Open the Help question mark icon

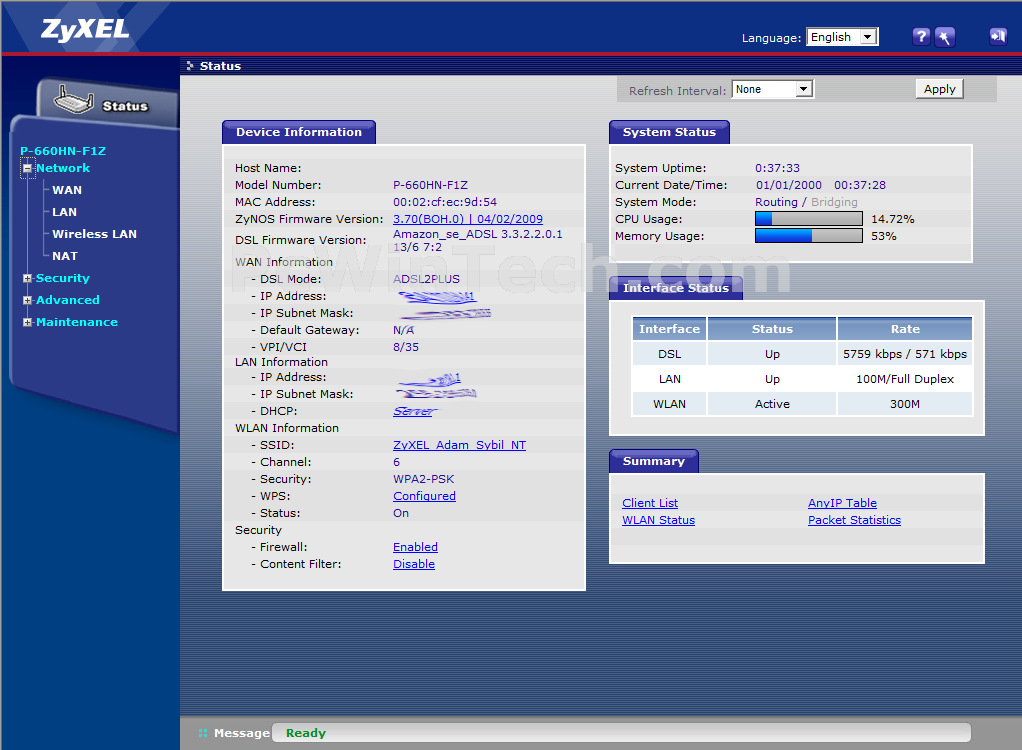(920, 36)
